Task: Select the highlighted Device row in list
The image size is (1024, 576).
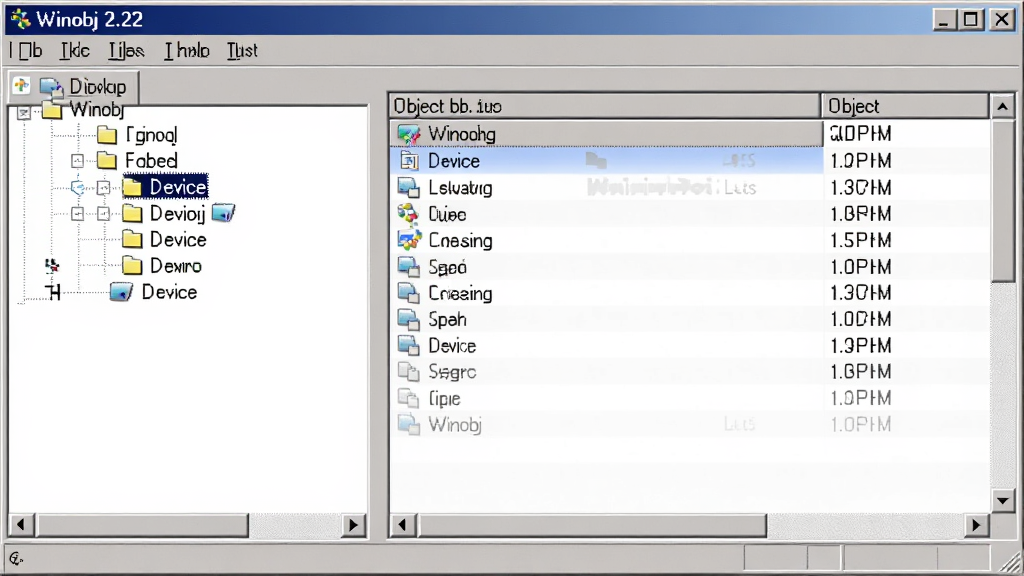Action: tap(606, 161)
